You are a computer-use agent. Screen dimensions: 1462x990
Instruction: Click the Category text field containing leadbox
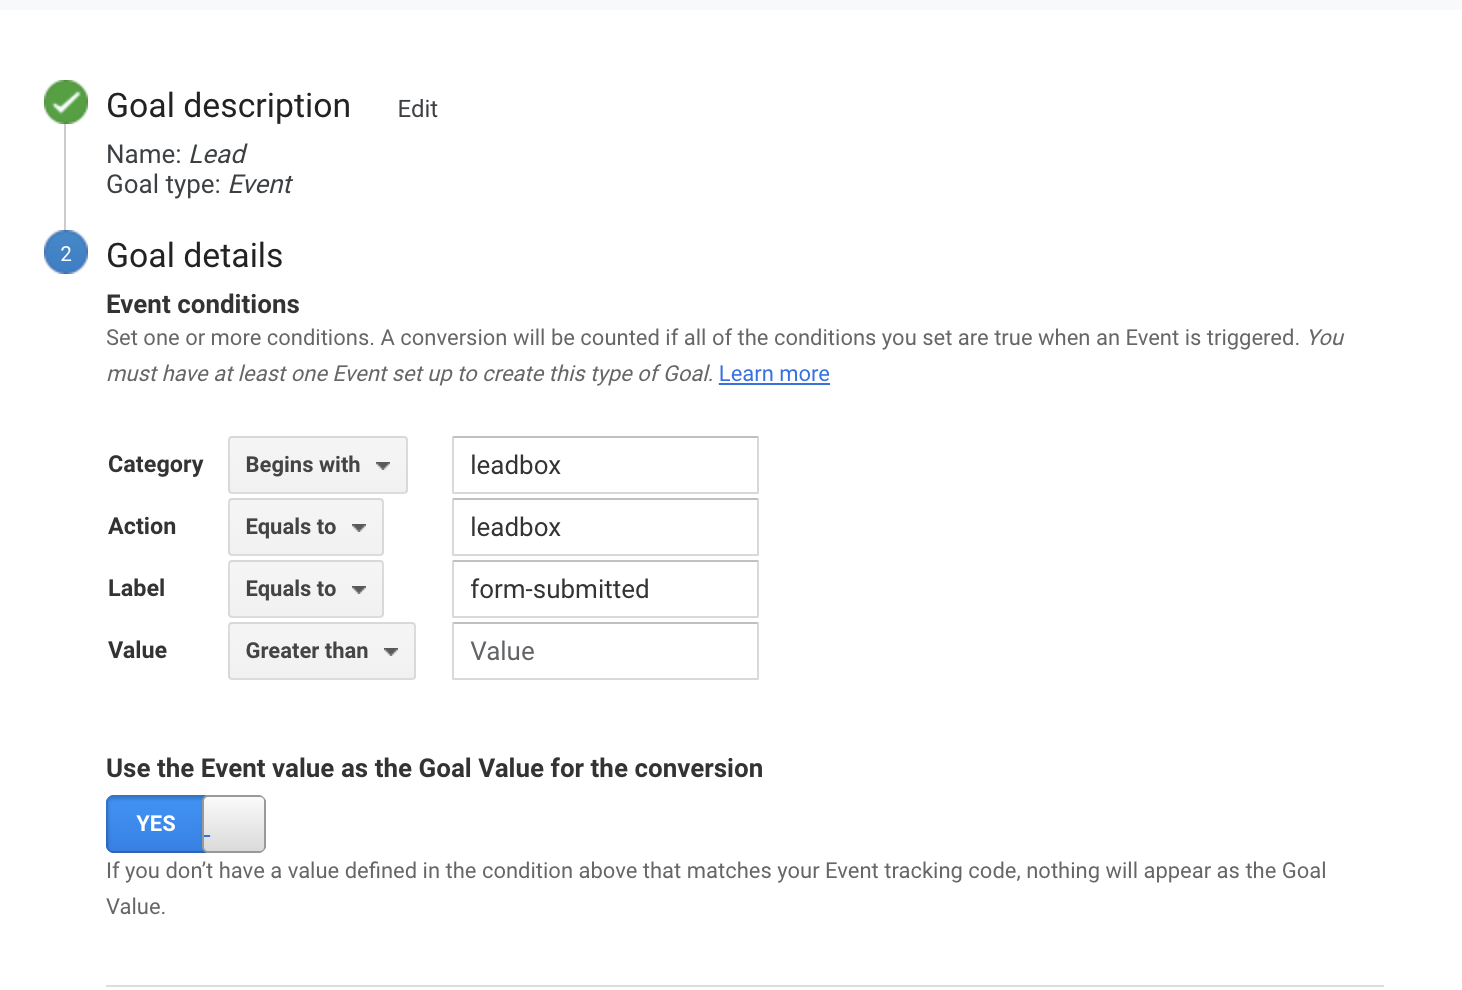point(605,465)
